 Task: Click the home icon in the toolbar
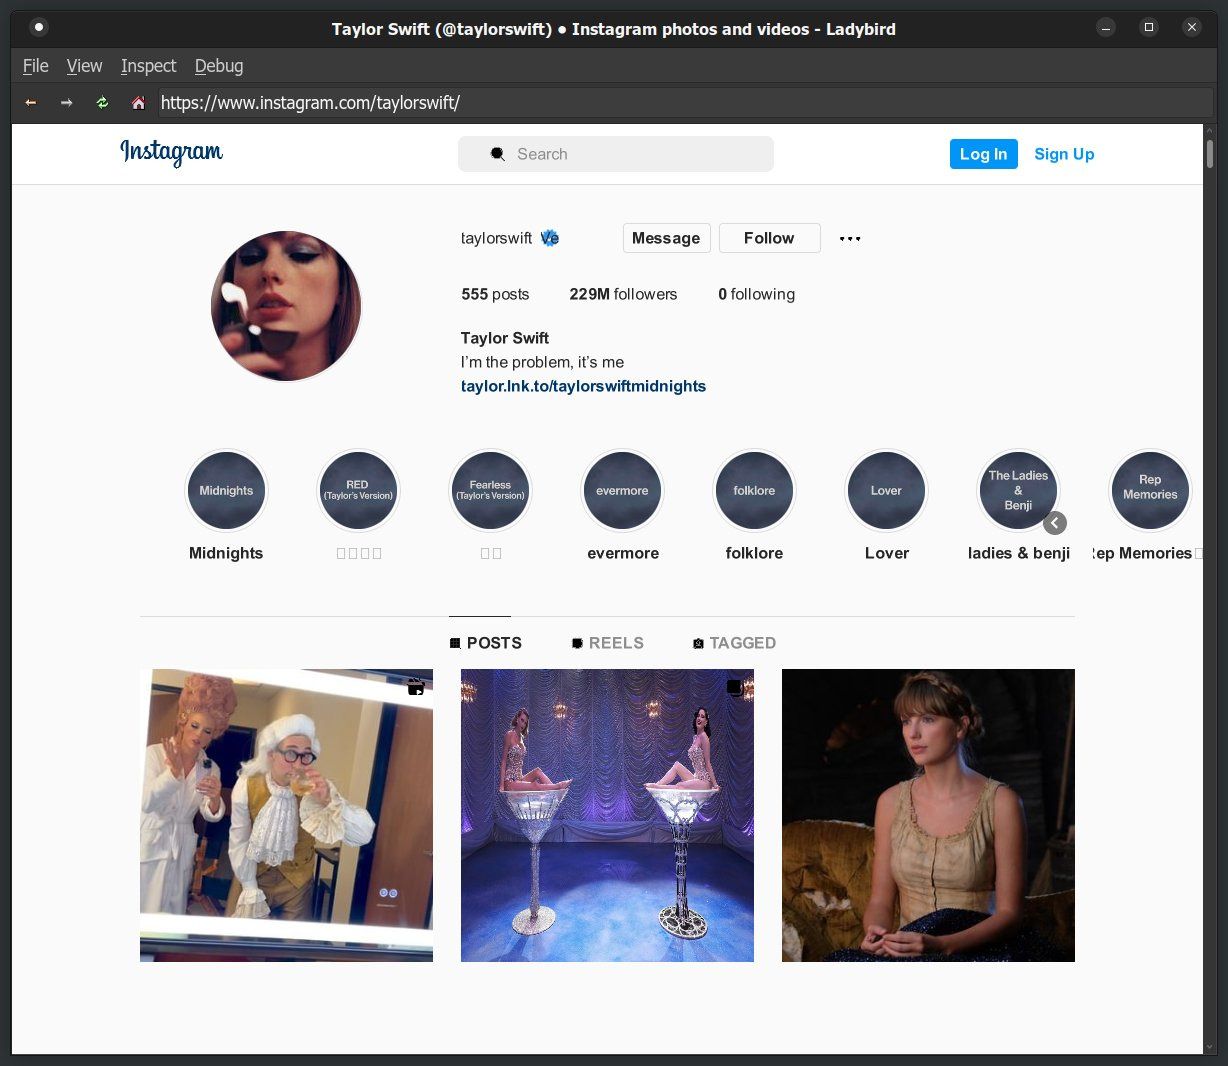click(138, 103)
